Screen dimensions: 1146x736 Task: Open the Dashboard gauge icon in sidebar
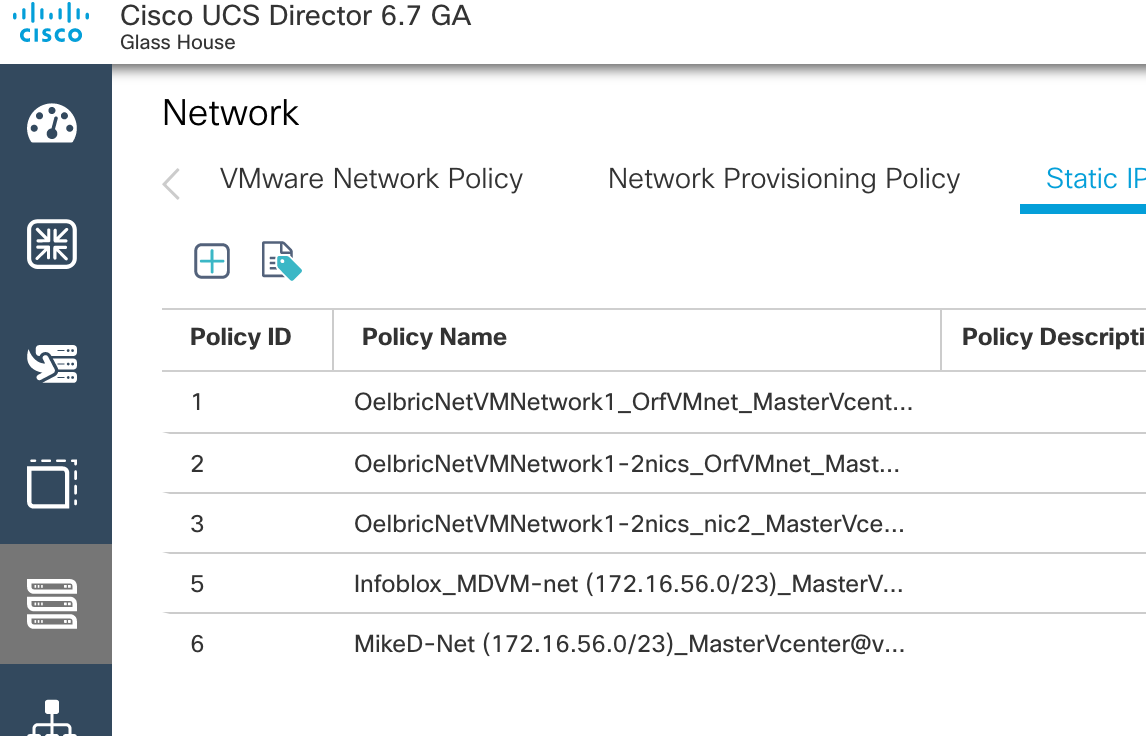pyautogui.click(x=52, y=124)
